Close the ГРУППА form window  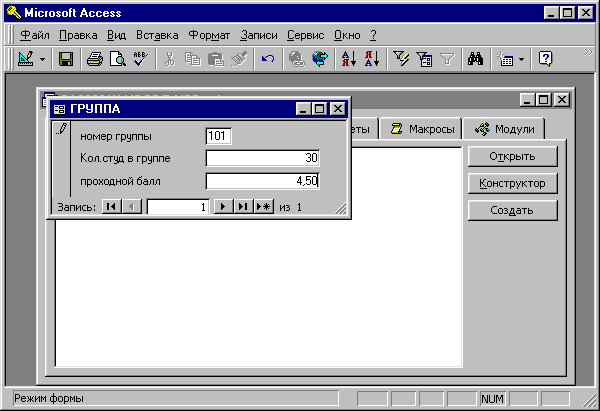click(338, 109)
